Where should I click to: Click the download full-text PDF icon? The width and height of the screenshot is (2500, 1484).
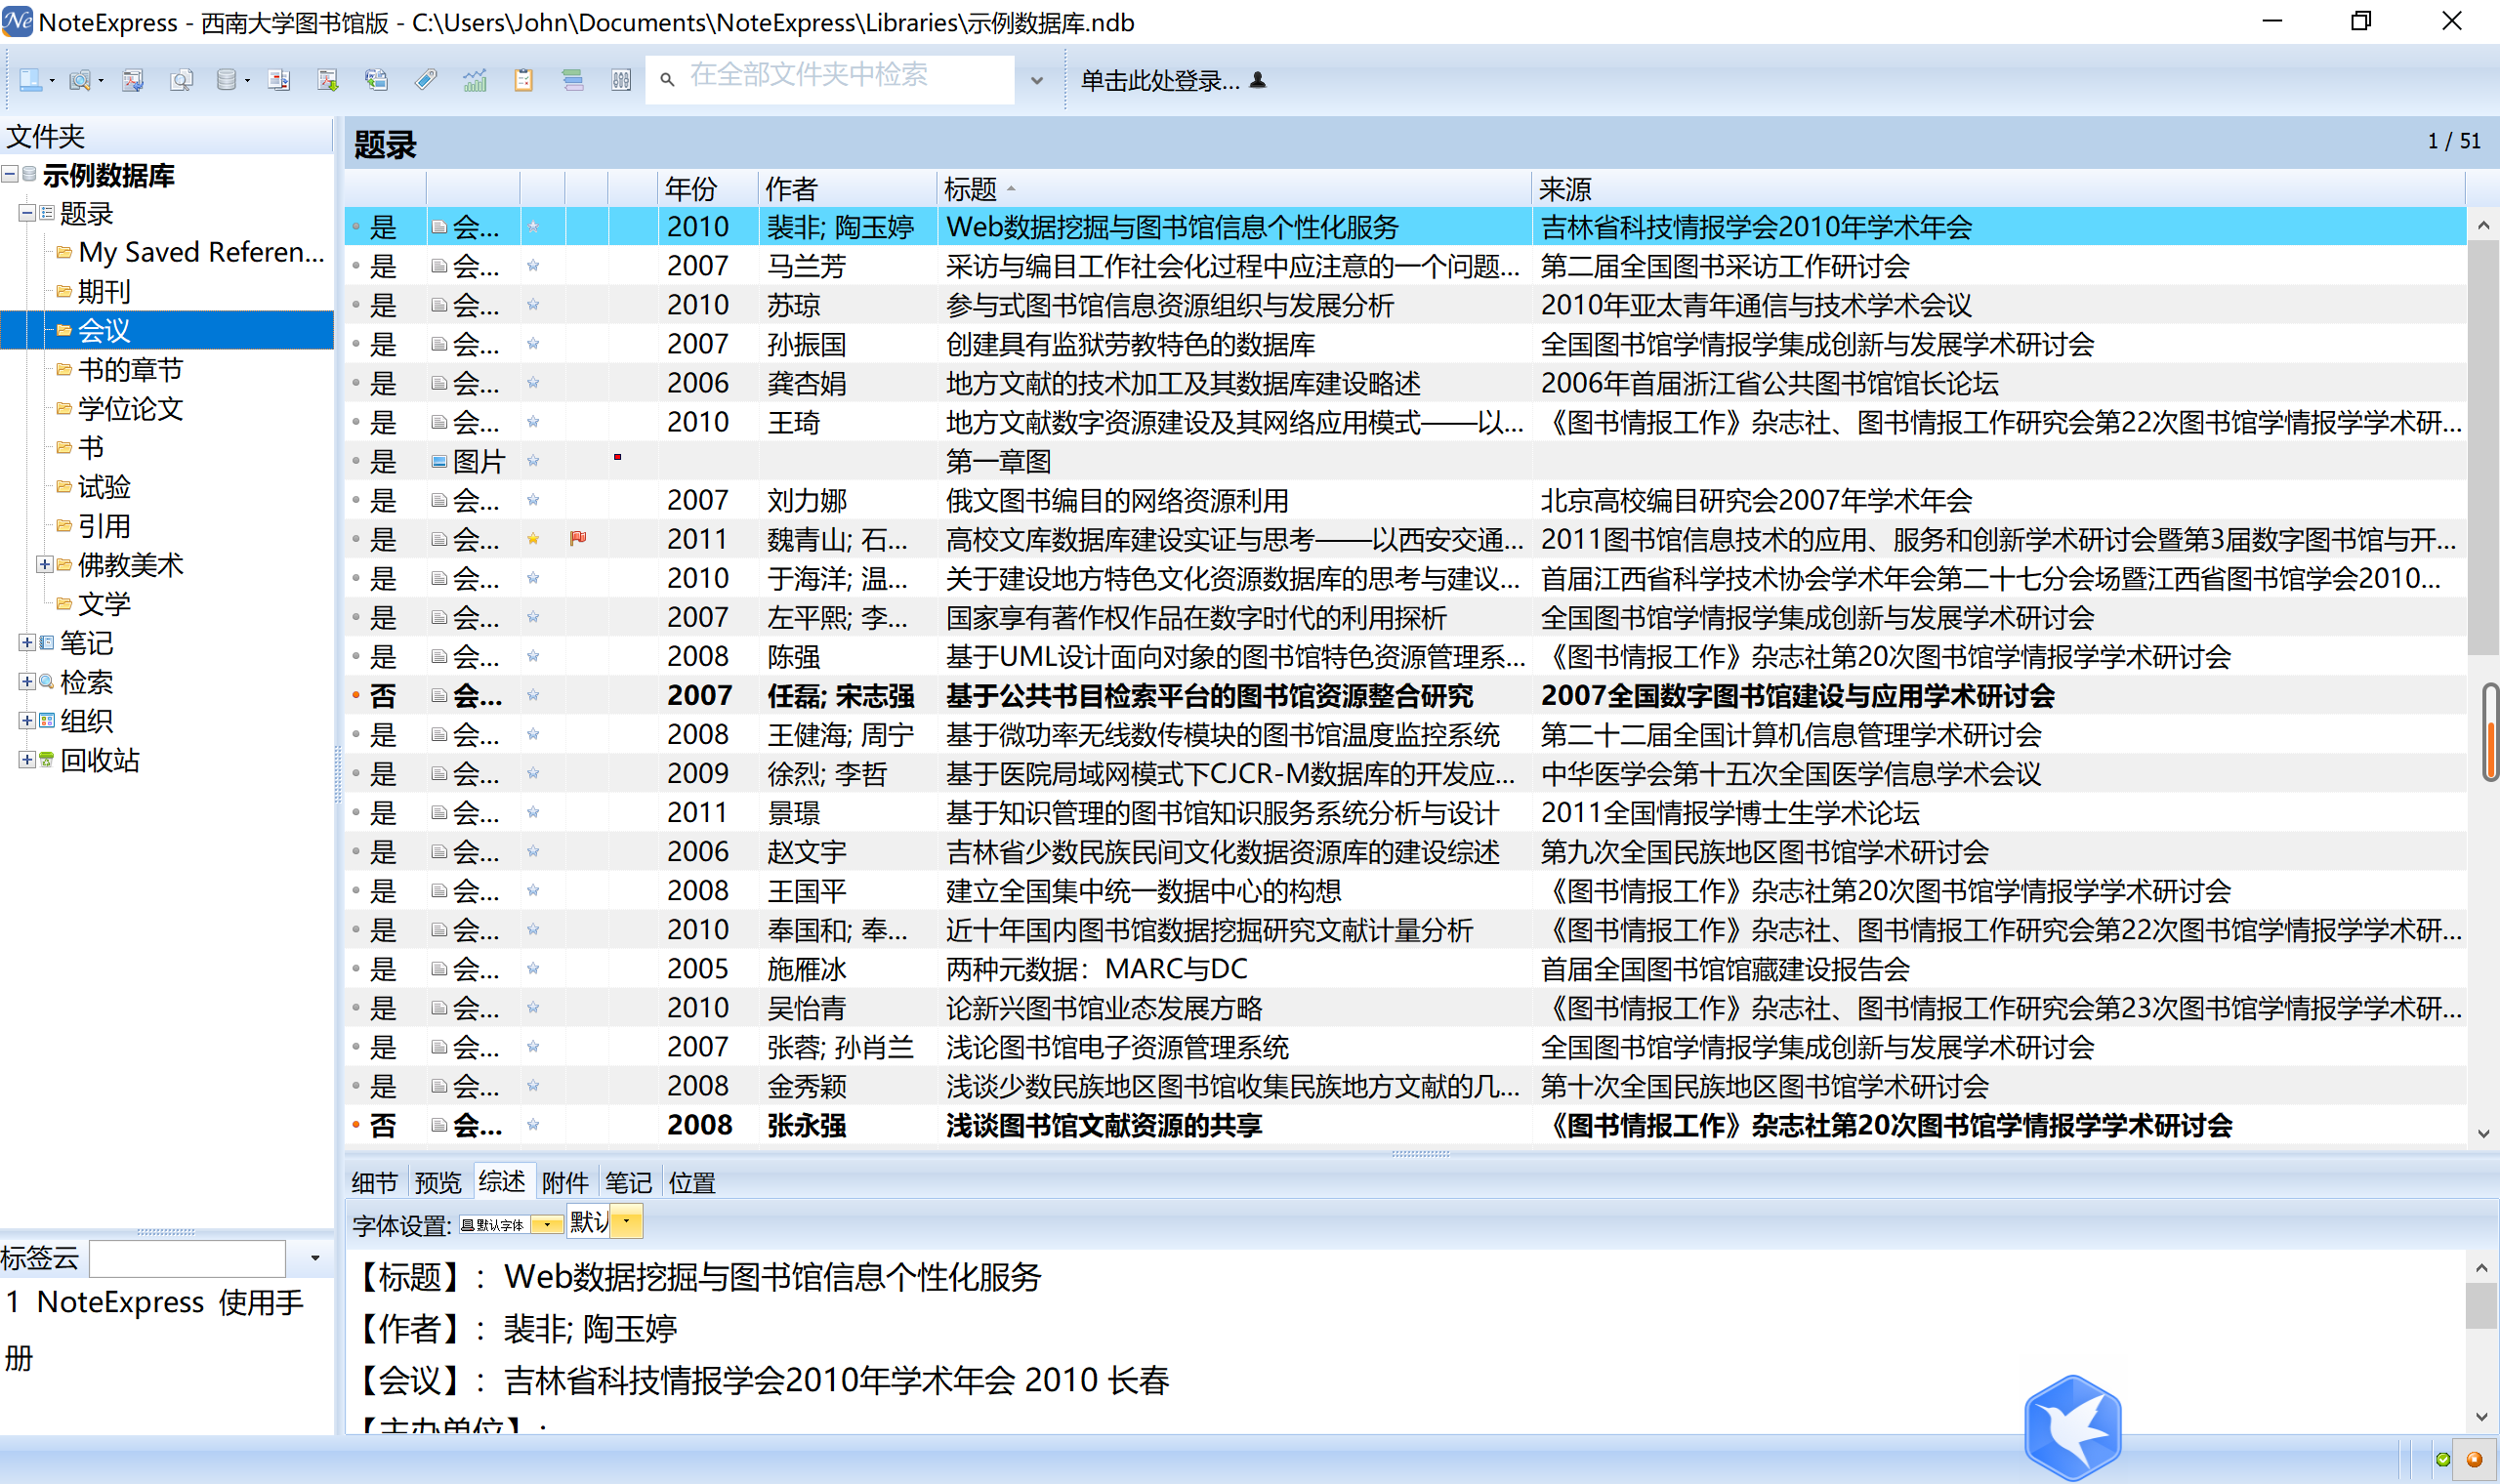pyautogui.click(x=328, y=80)
